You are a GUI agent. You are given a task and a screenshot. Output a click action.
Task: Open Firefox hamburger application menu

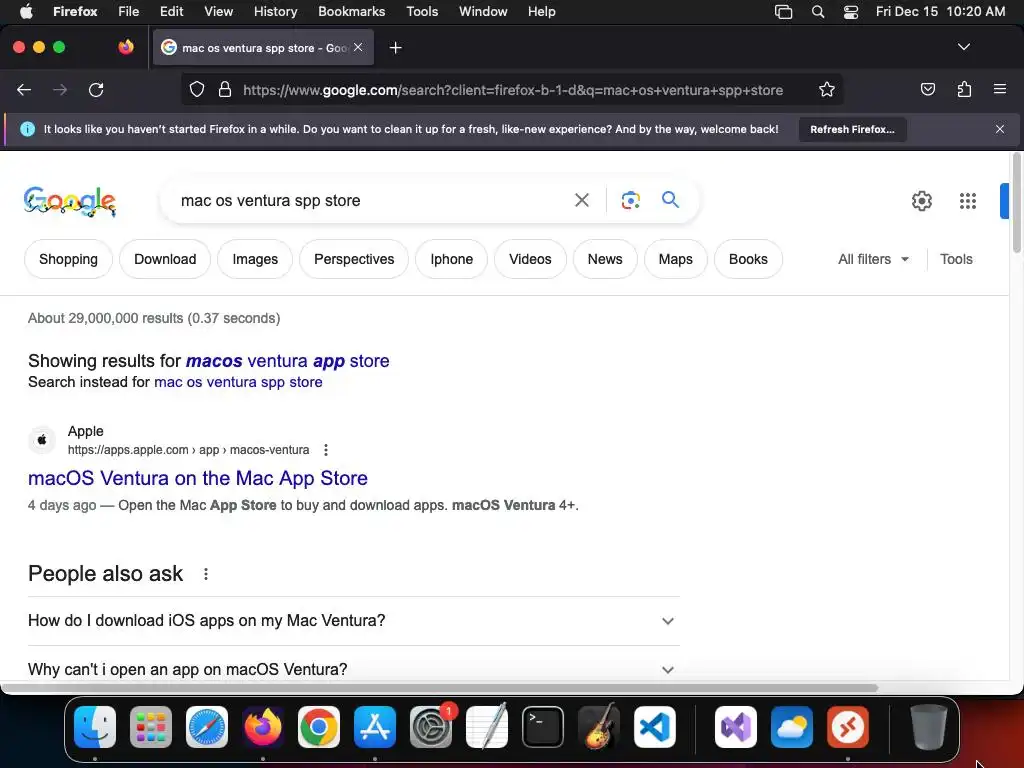999,89
